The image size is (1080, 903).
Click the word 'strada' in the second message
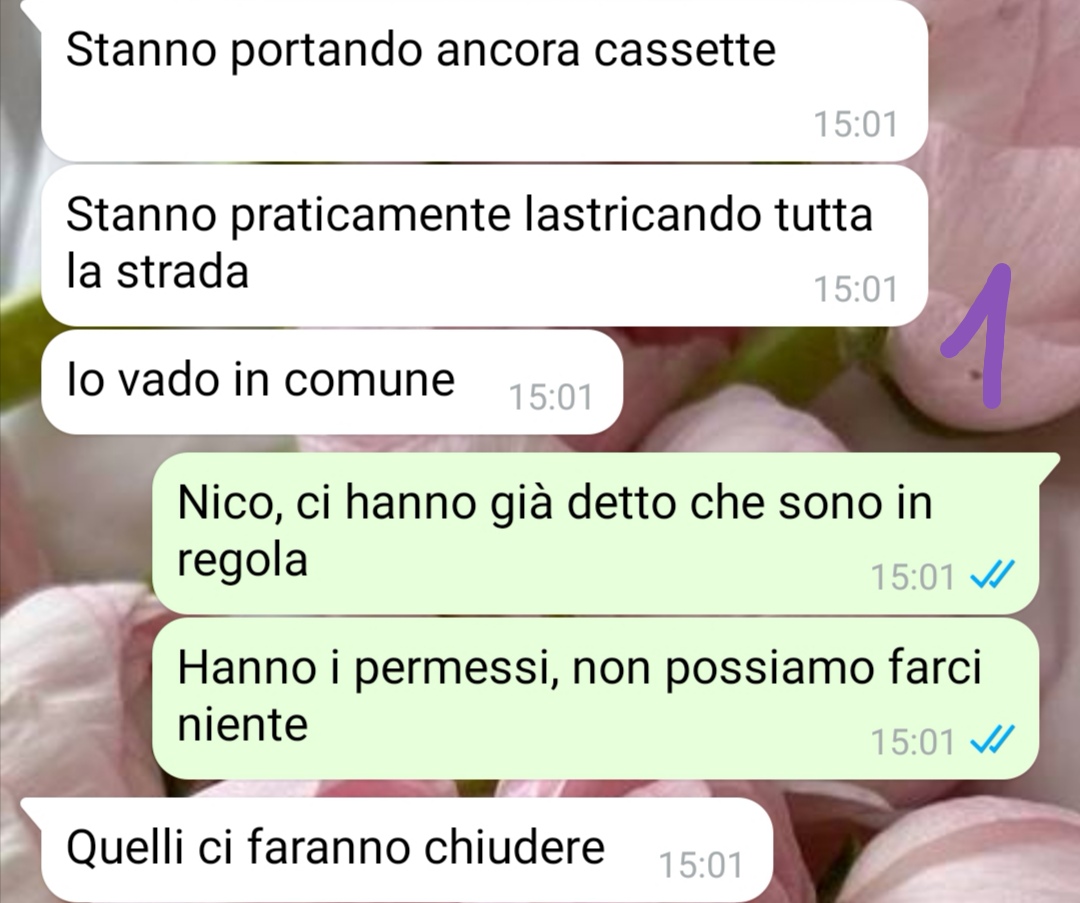pyautogui.click(x=183, y=271)
